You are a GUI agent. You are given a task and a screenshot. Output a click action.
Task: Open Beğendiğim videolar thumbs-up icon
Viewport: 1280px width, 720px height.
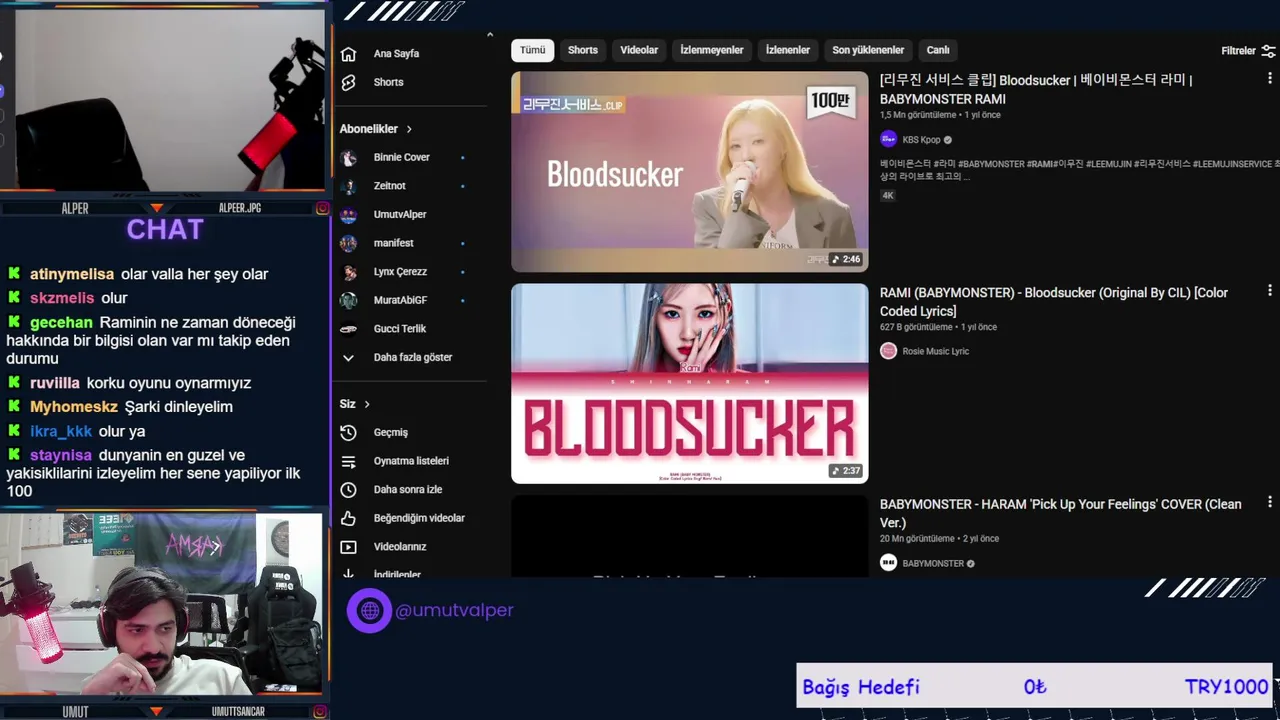[x=348, y=518]
